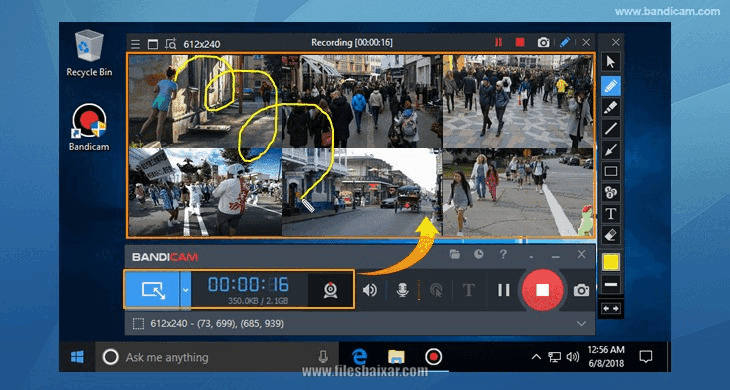This screenshot has height=390, width=730.
Task: Open the line thickness selector
Action: [610, 284]
